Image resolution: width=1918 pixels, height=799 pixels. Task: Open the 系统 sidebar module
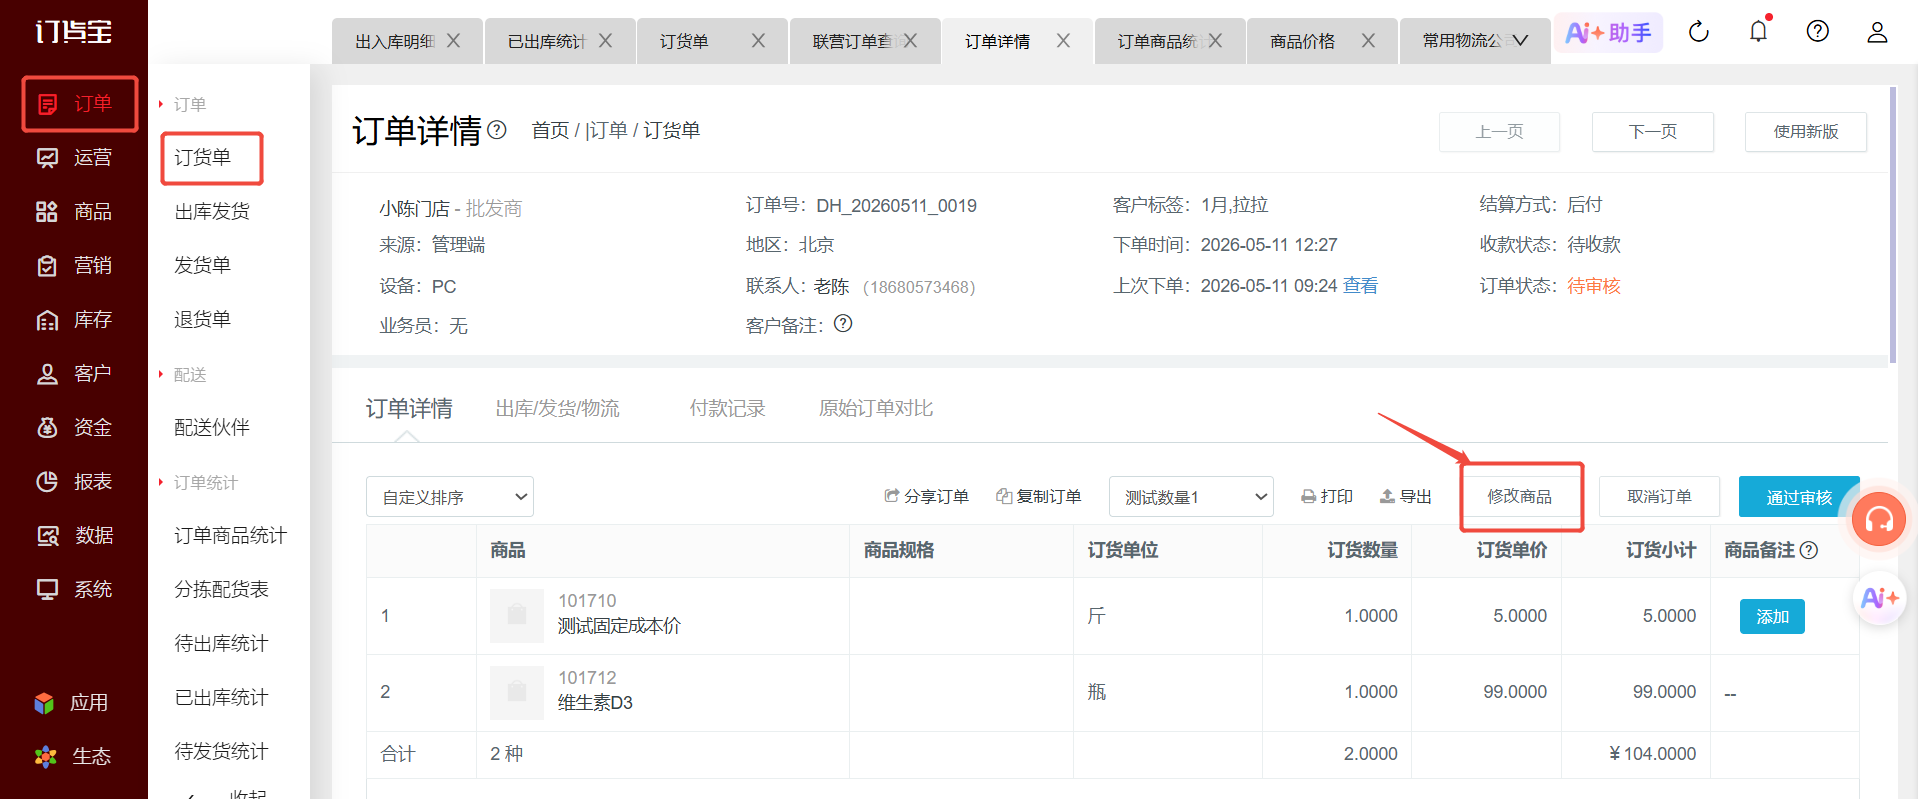click(74, 590)
